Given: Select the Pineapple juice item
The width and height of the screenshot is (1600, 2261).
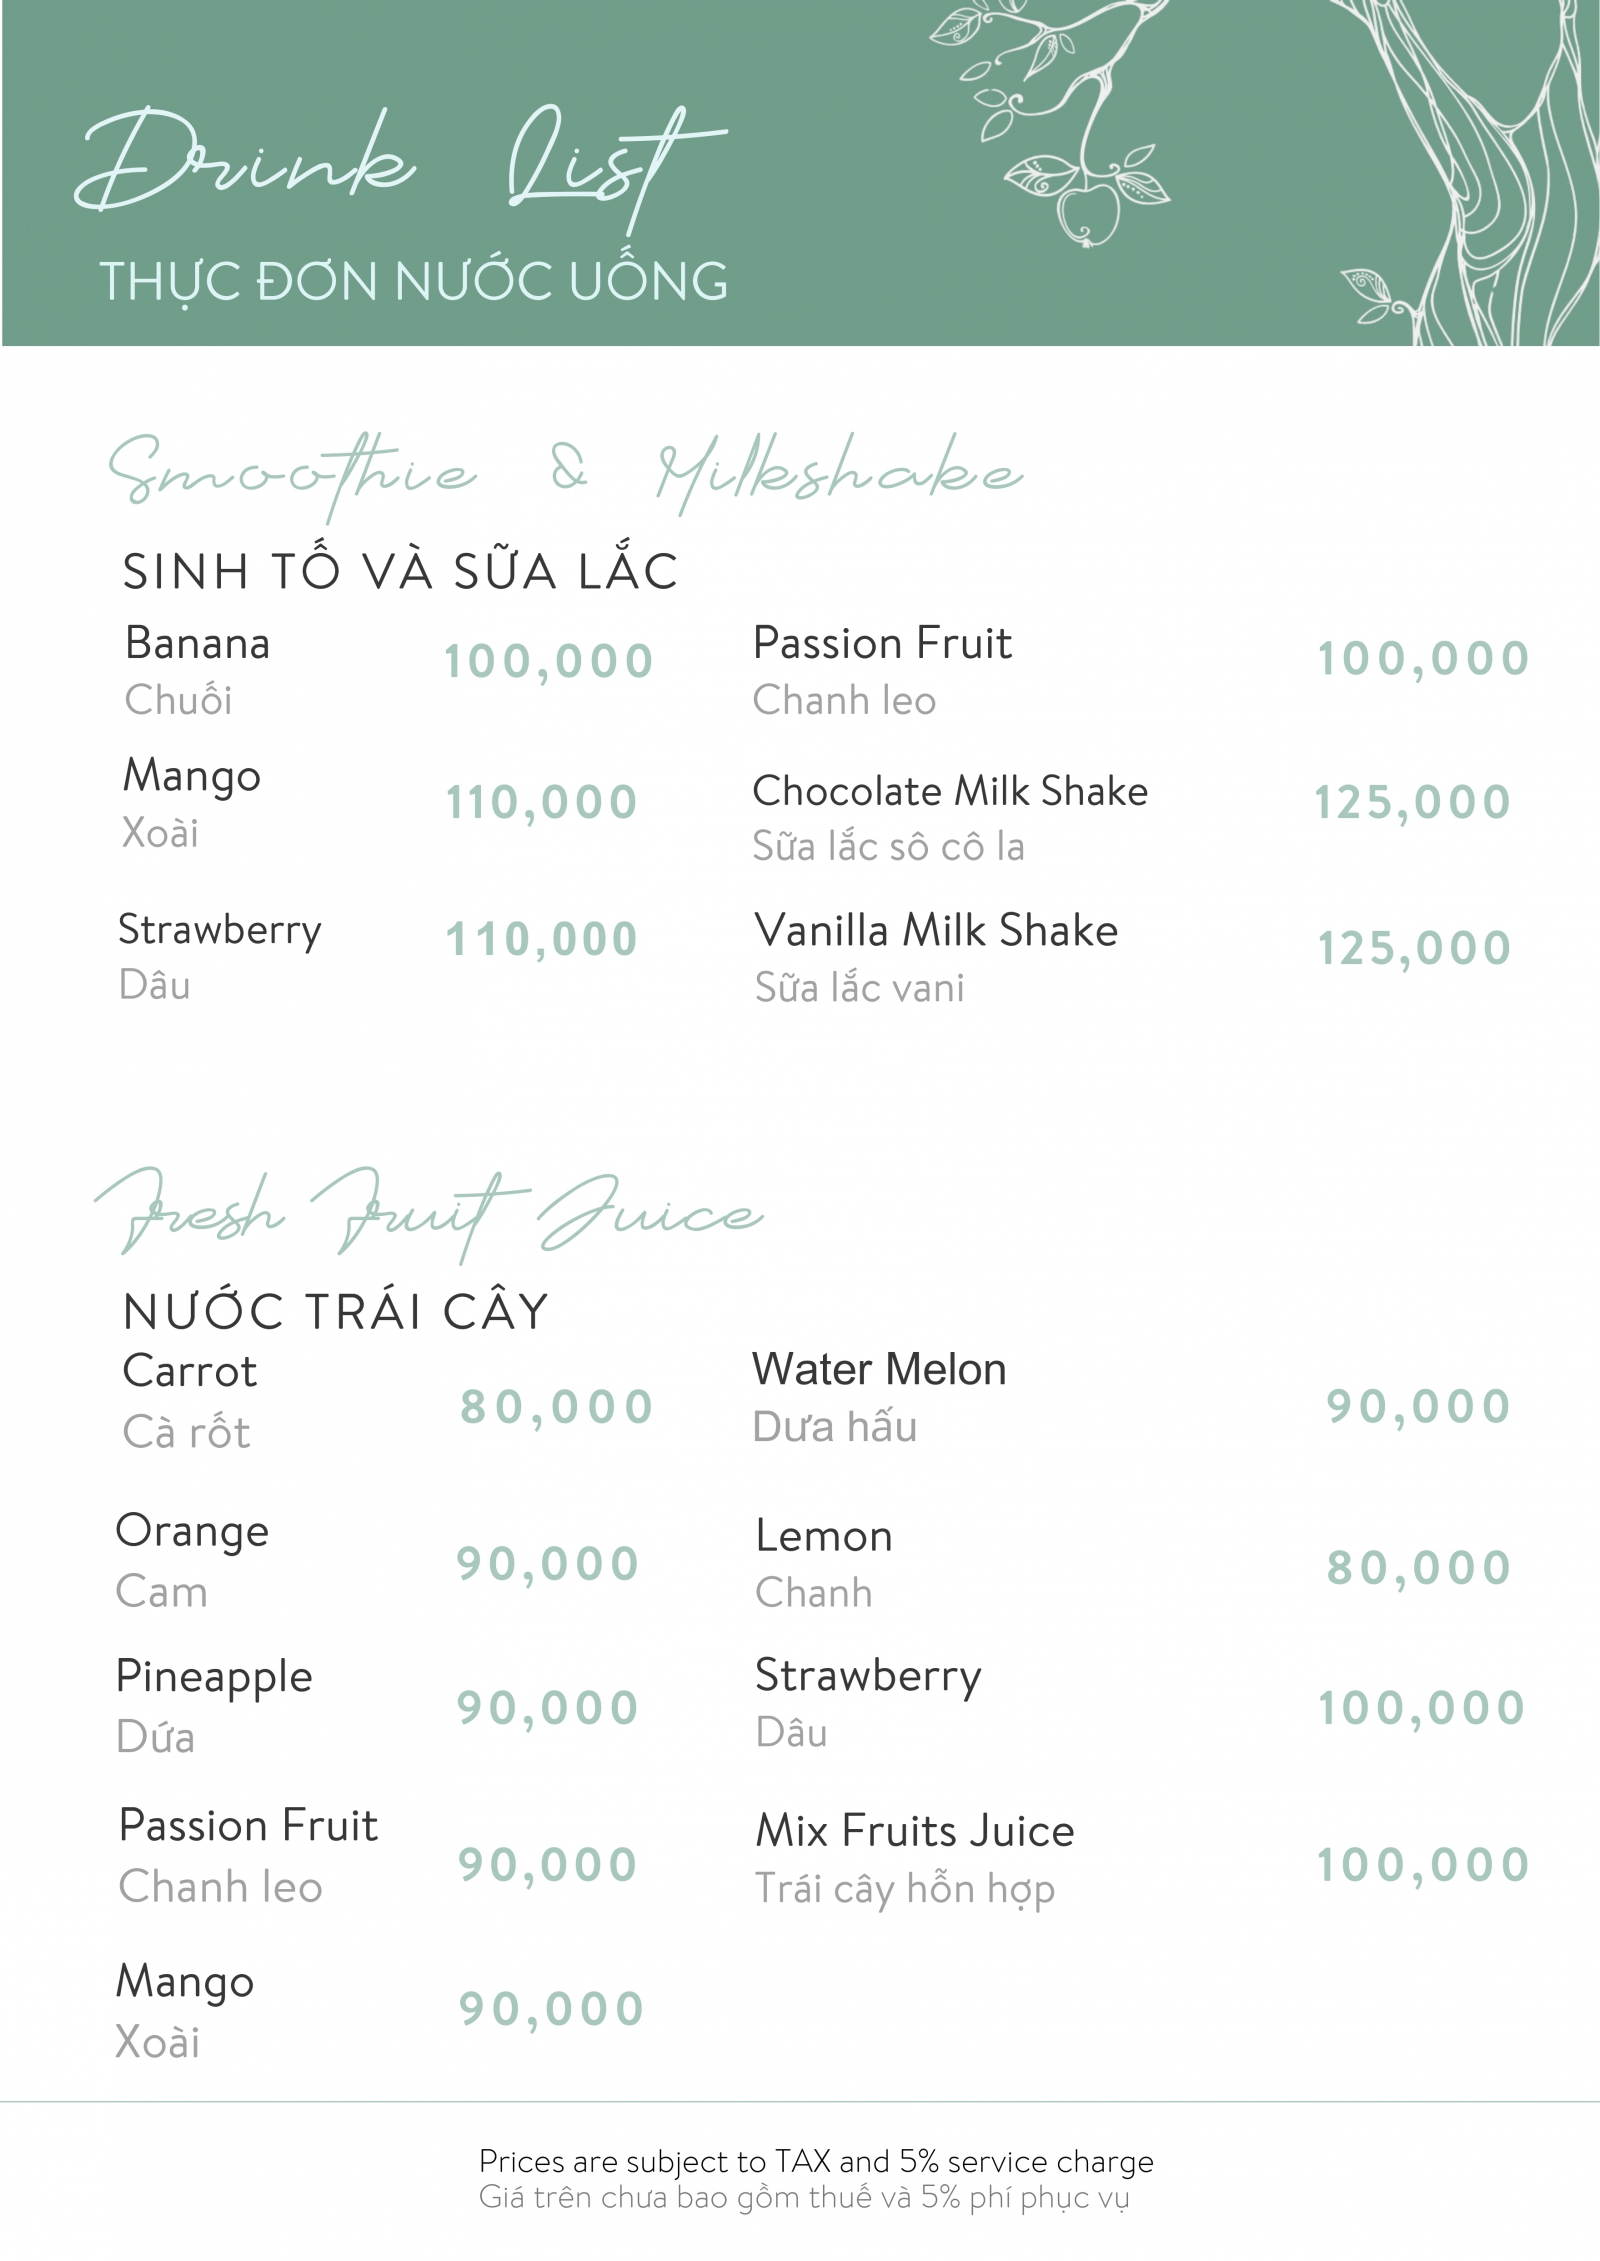Looking at the screenshot, I should click(x=214, y=1677).
